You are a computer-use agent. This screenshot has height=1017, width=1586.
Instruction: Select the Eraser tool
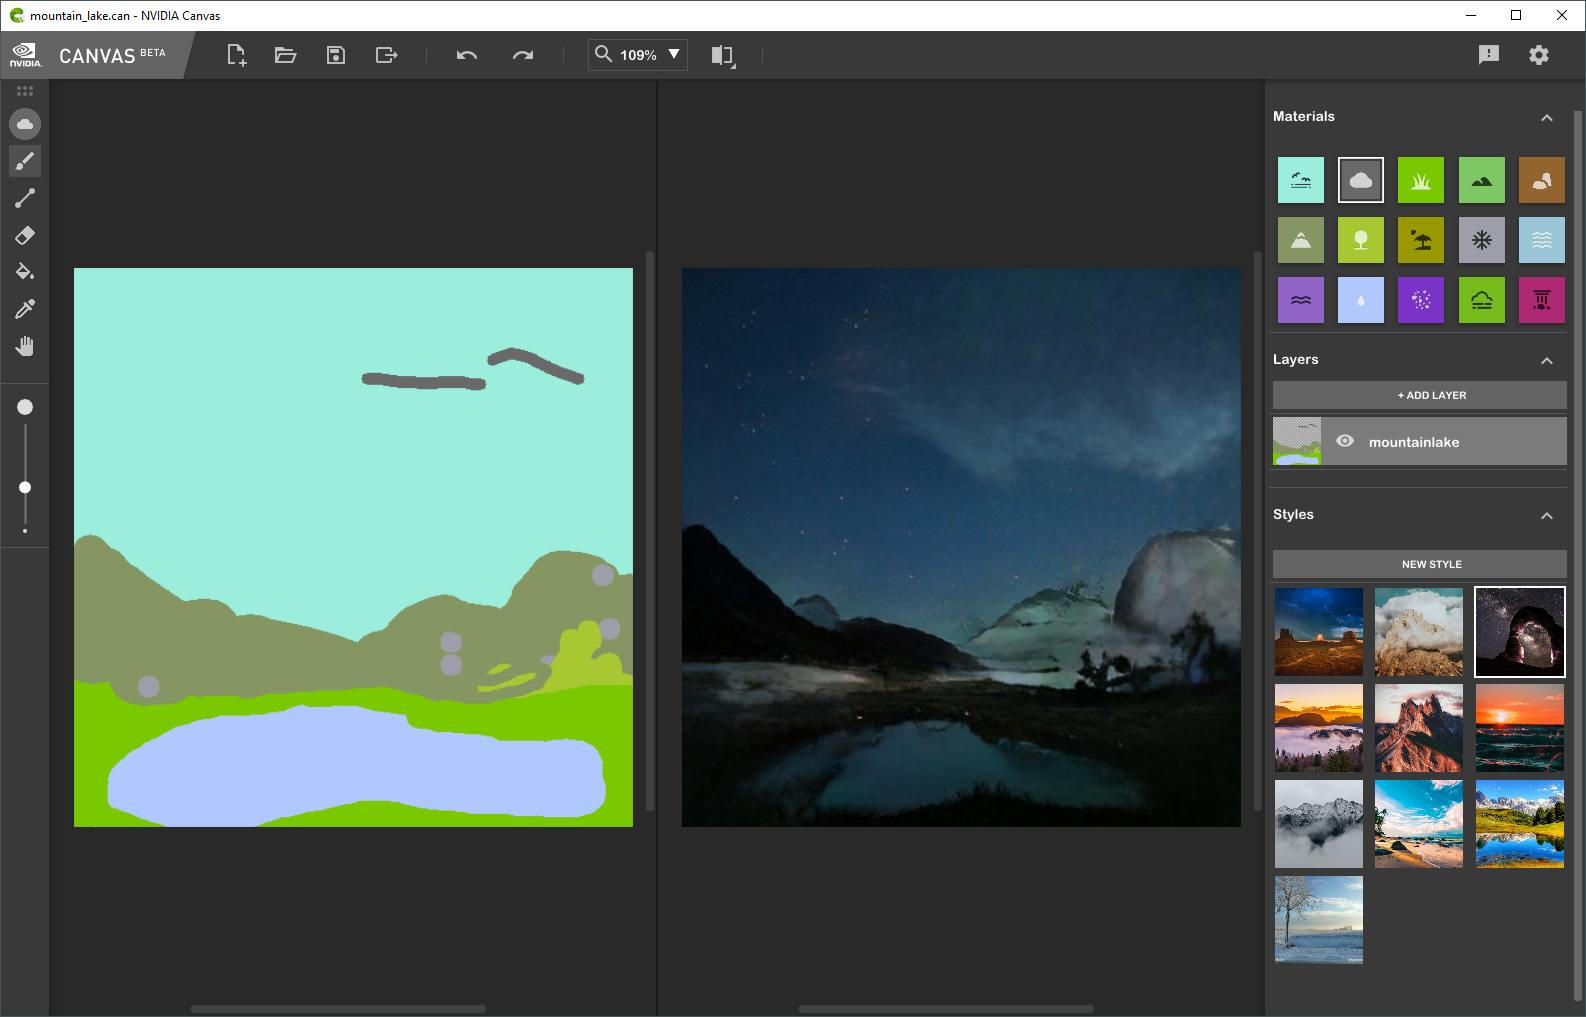(x=25, y=235)
